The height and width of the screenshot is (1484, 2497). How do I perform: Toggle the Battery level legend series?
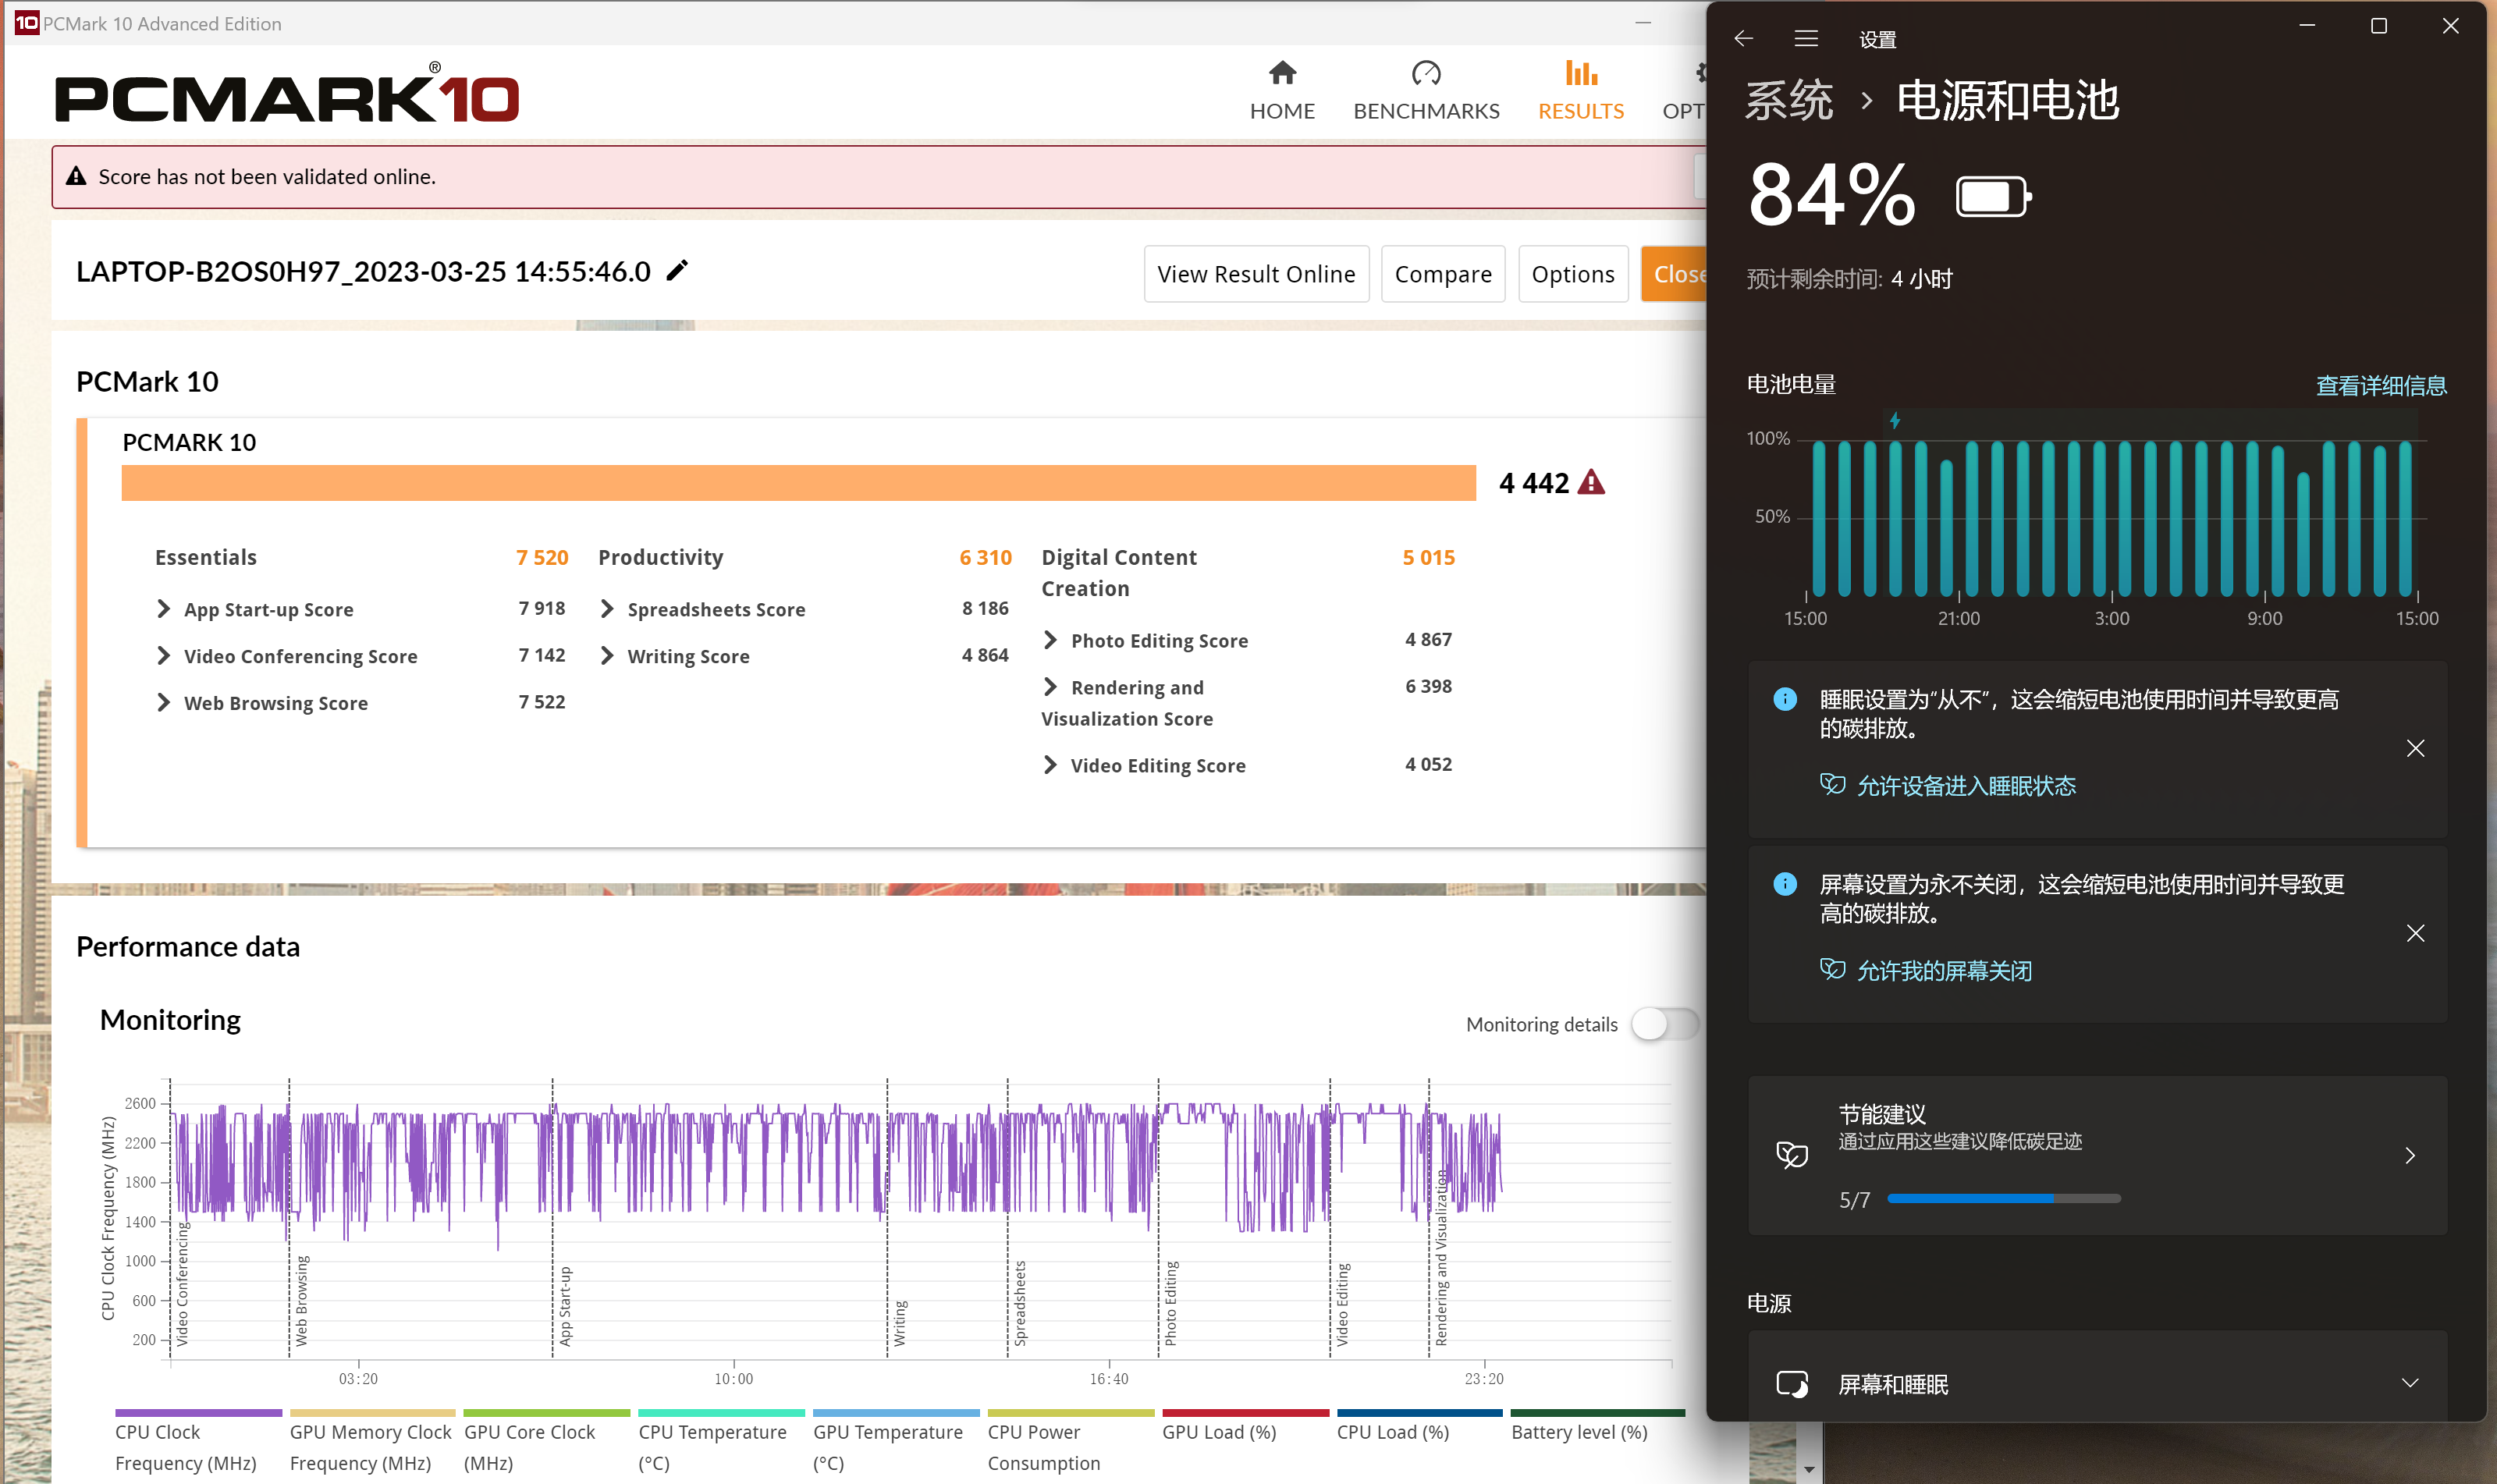(x=1580, y=1432)
